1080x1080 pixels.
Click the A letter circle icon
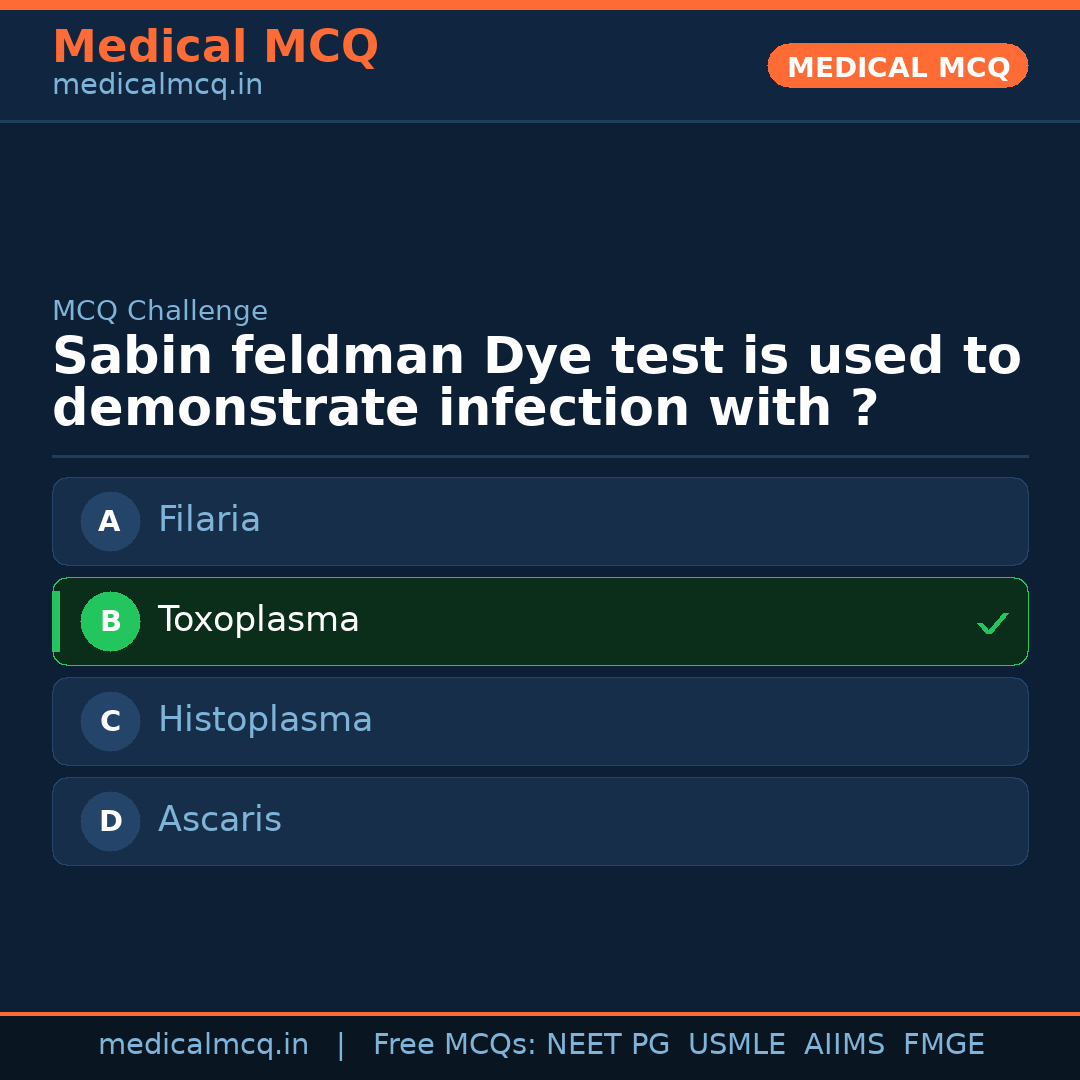point(110,521)
